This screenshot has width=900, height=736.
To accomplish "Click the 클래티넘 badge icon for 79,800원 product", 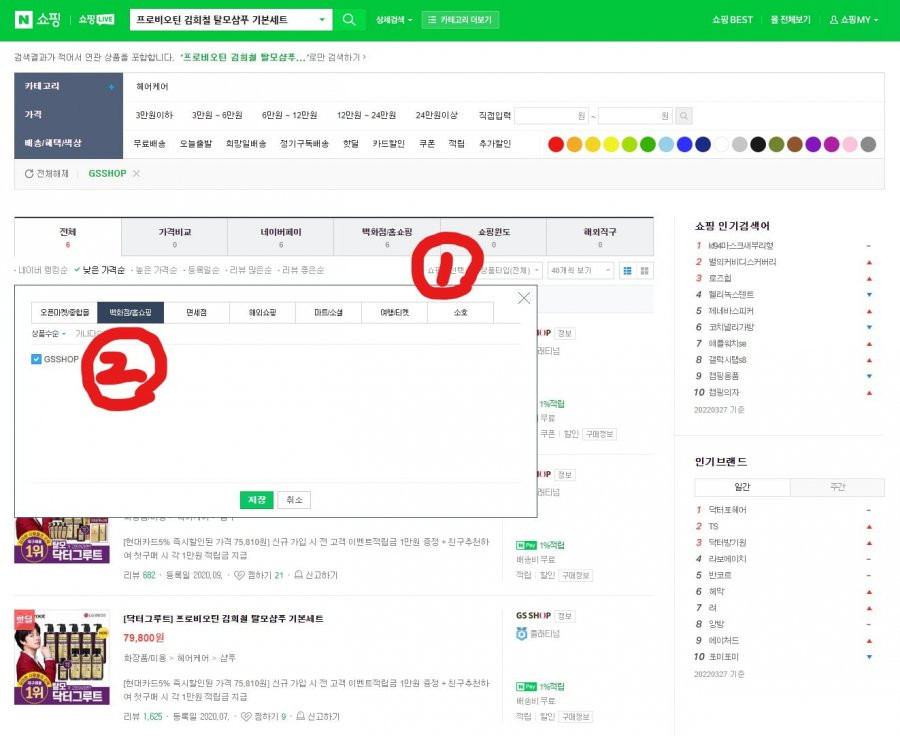I will [x=521, y=634].
